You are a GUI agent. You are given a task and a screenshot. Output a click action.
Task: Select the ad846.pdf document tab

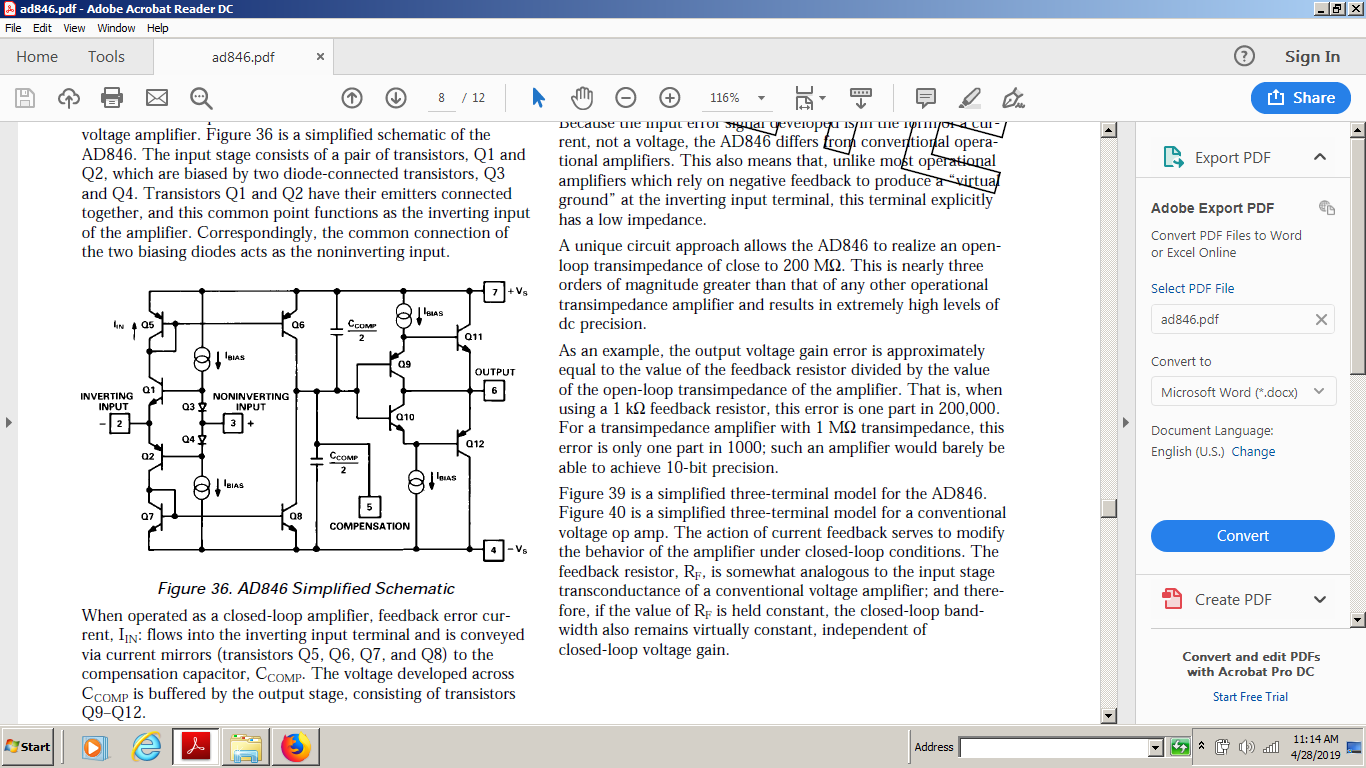click(243, 57)
